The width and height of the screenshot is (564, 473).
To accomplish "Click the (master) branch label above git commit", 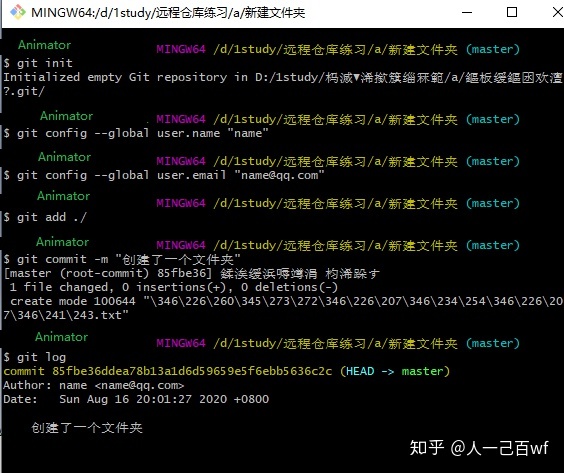I will pos(493,246).
